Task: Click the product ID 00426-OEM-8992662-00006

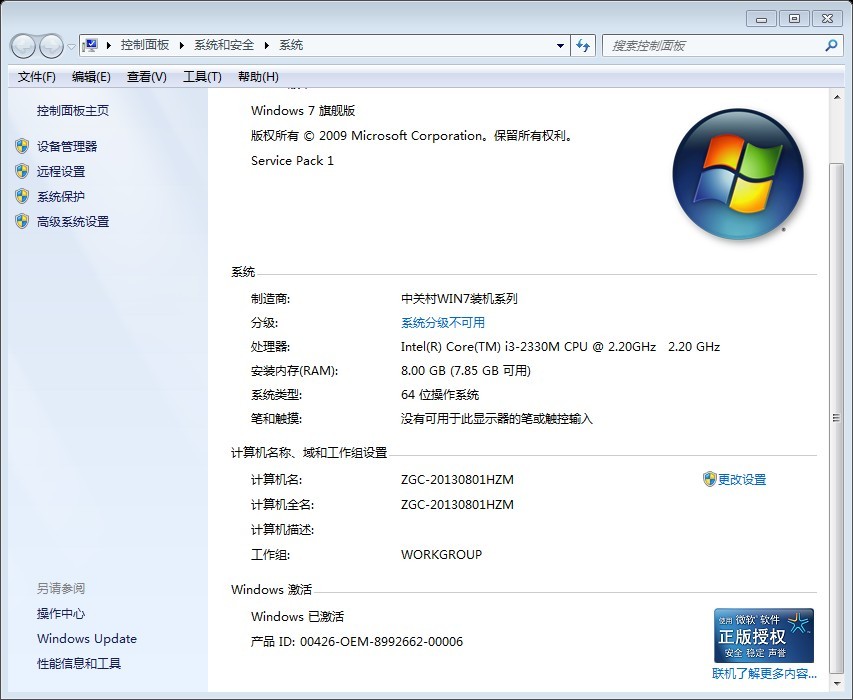Action: click(381, 641)
